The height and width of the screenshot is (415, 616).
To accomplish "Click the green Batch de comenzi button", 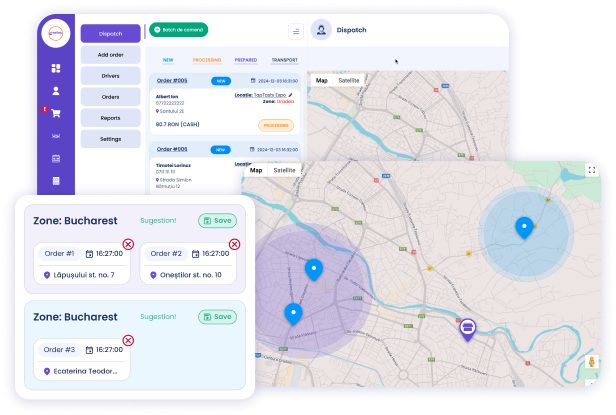I will coord(179,30).
